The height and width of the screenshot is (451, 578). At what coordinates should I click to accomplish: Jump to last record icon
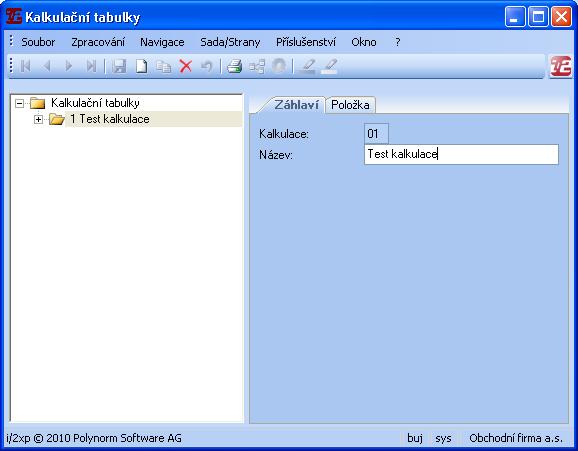click(x=91, y=66)
